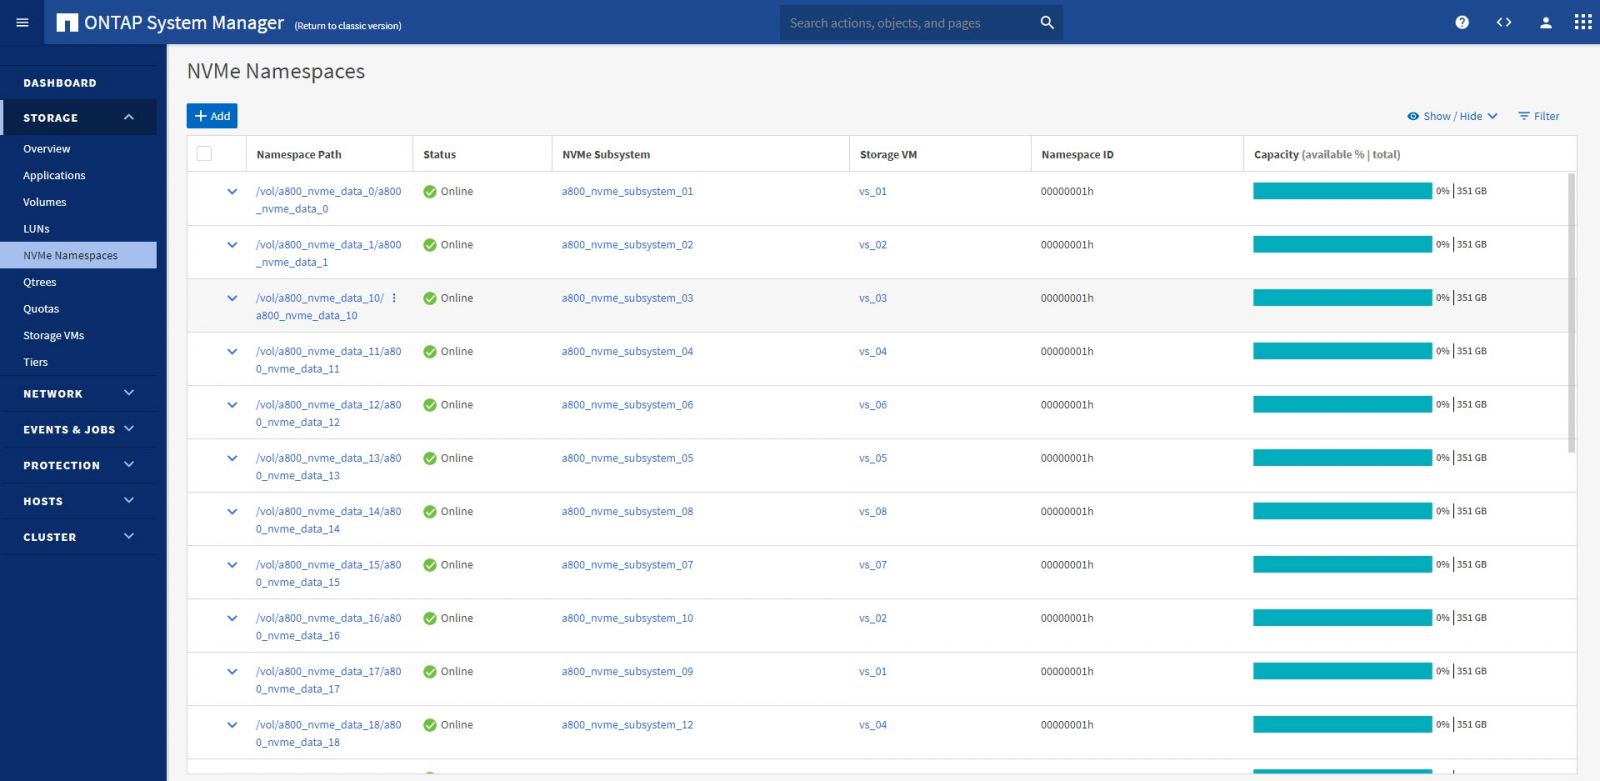Open the API code brackets icon

[x=1503, y=22]
